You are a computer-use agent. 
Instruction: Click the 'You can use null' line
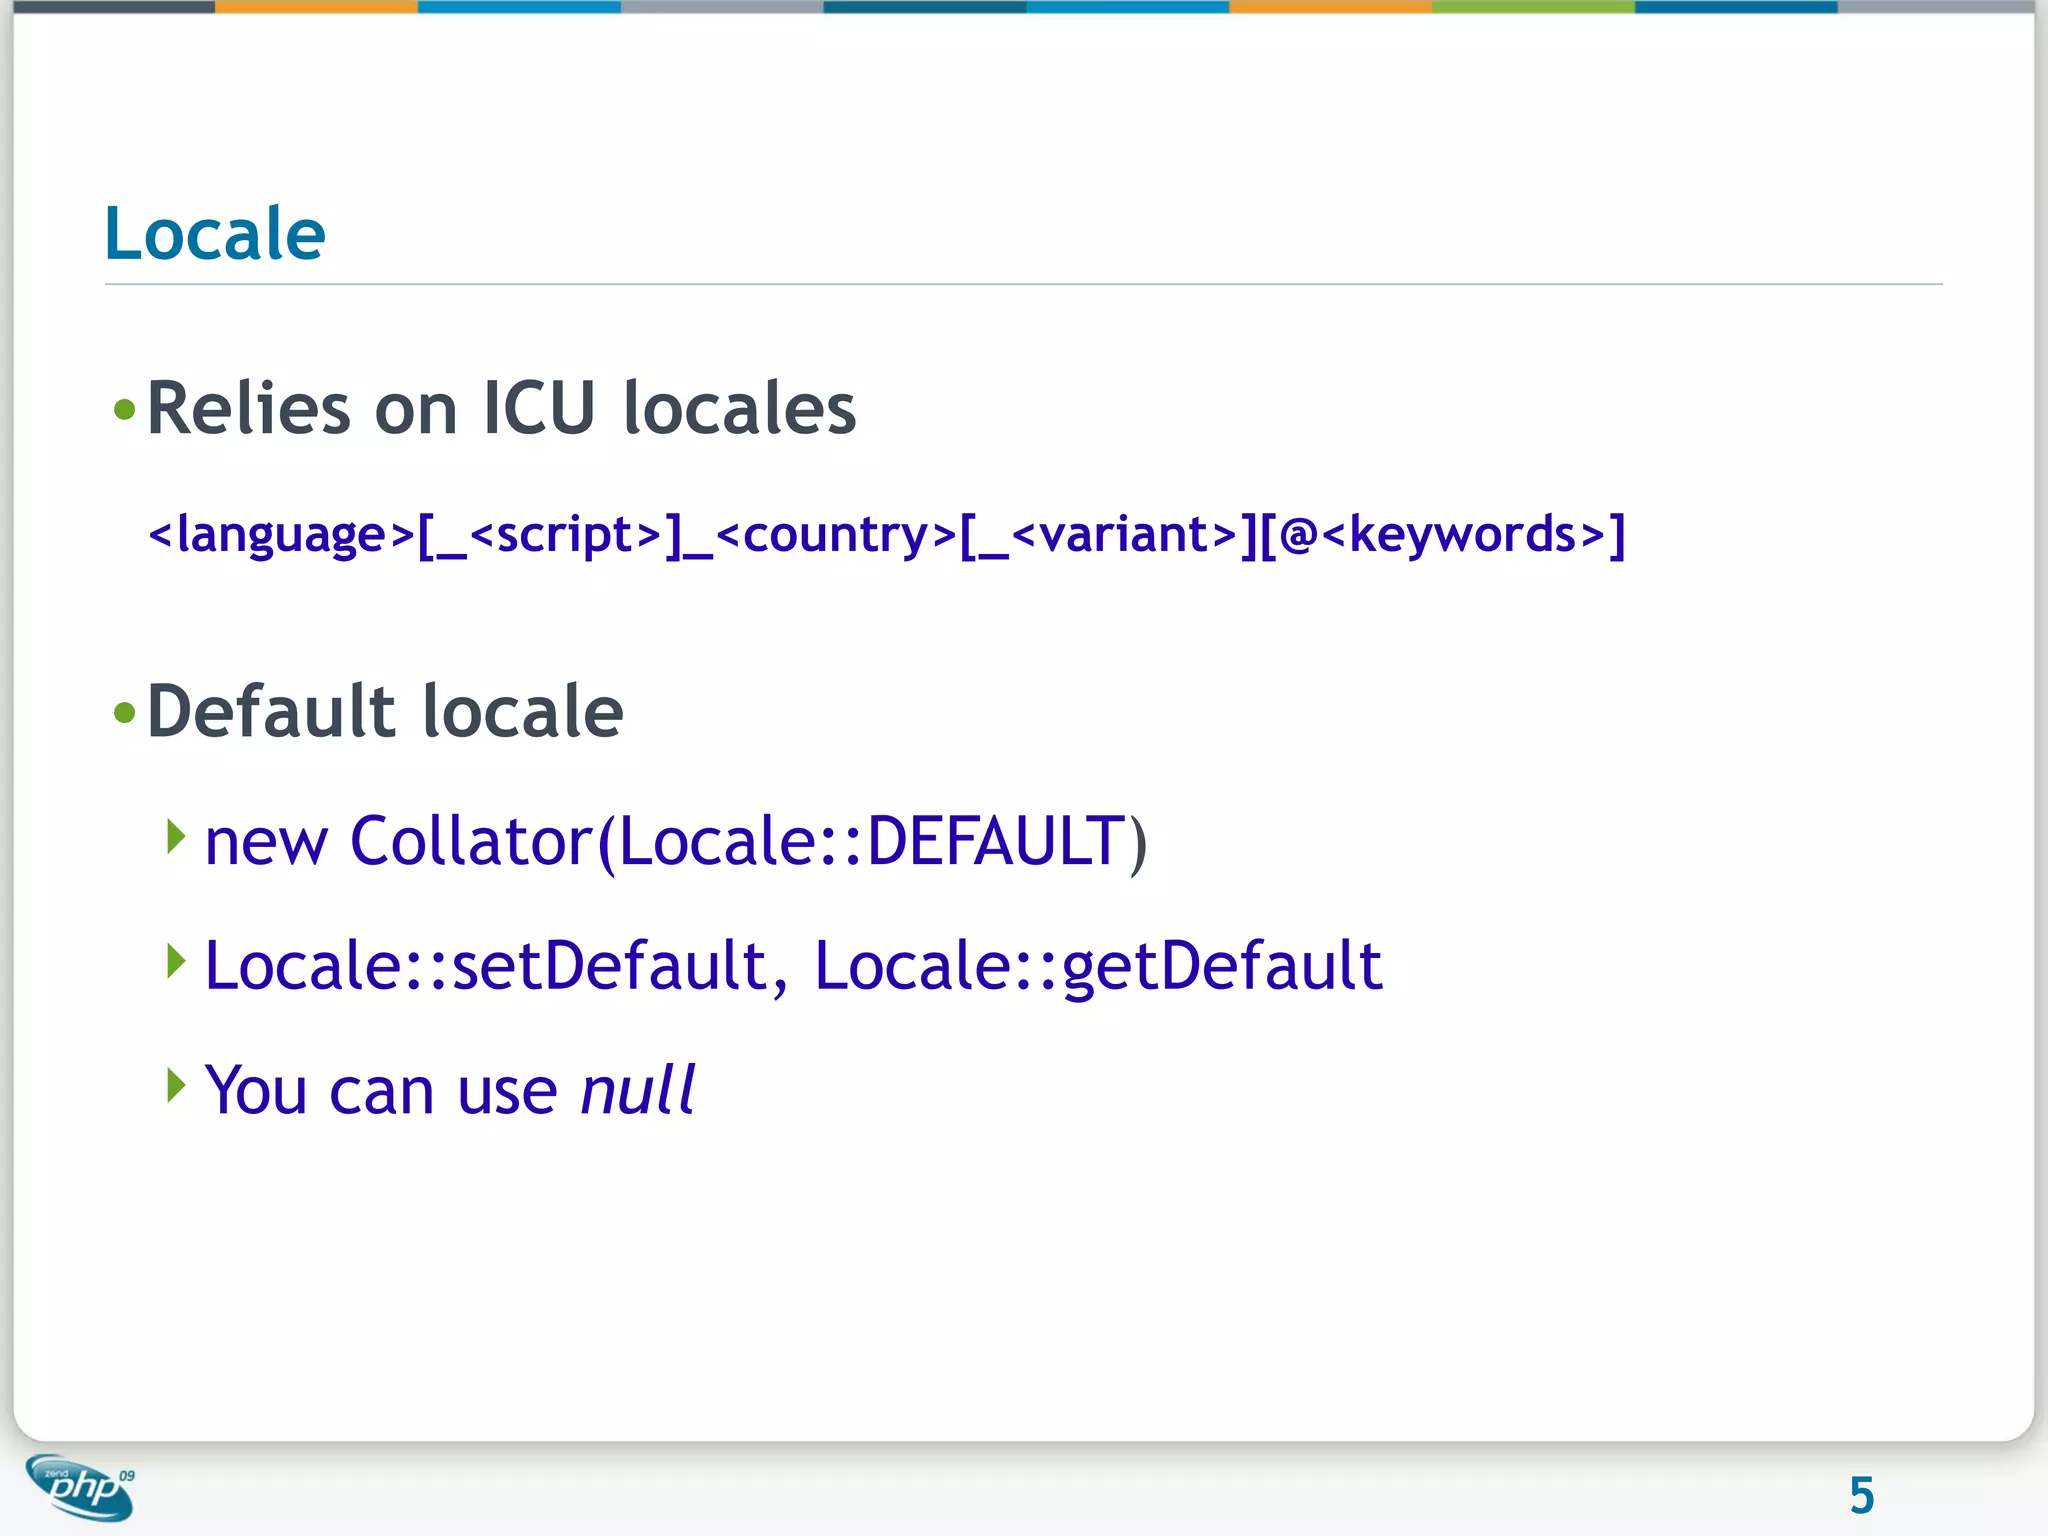[x=449, y=1089]
